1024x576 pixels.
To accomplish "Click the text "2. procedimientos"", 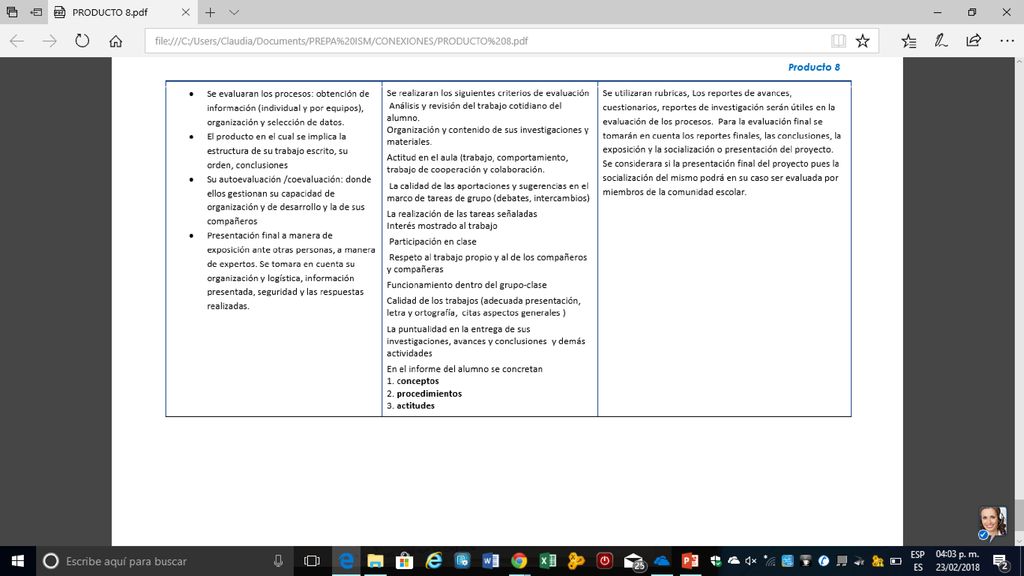I will pos(424,393).
